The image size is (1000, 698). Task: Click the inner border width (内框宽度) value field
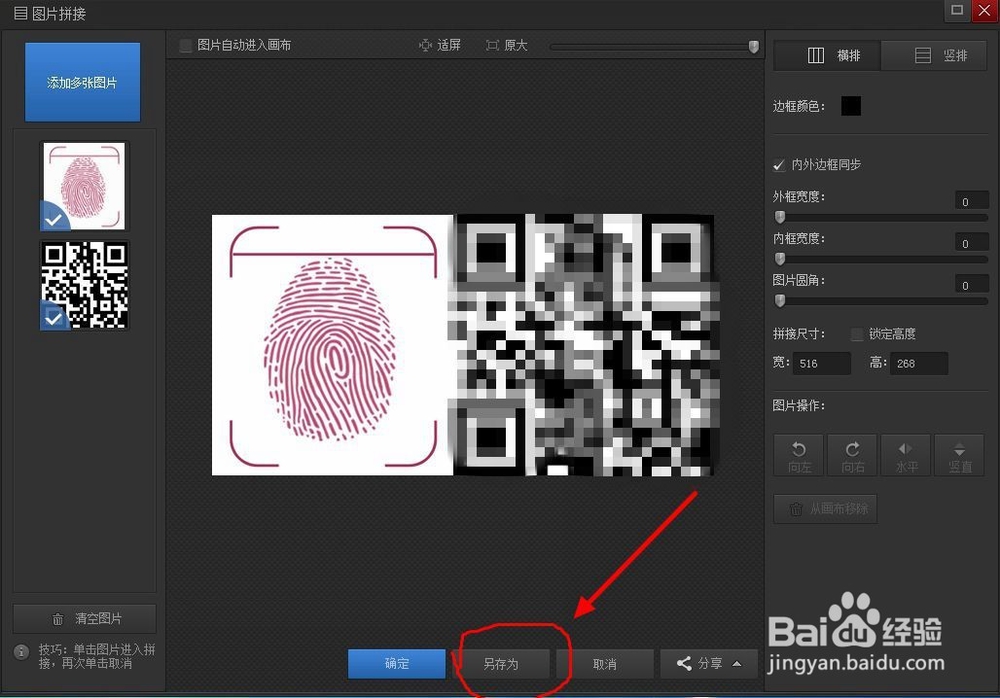pos(971,243)
